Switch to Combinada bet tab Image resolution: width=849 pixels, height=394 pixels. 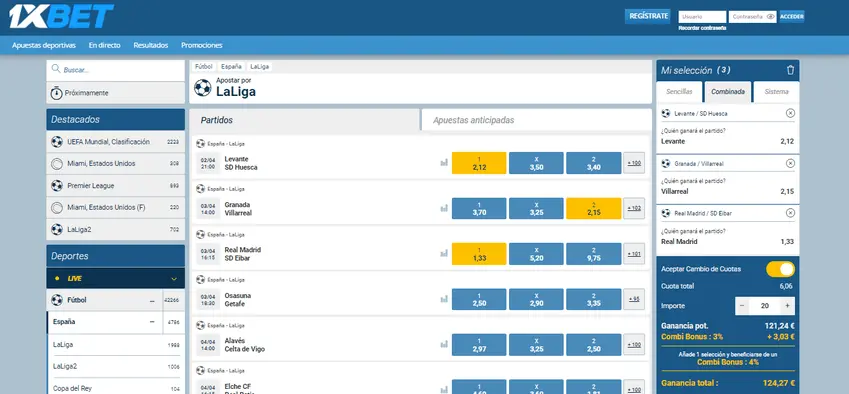click(x=728, y=92)
